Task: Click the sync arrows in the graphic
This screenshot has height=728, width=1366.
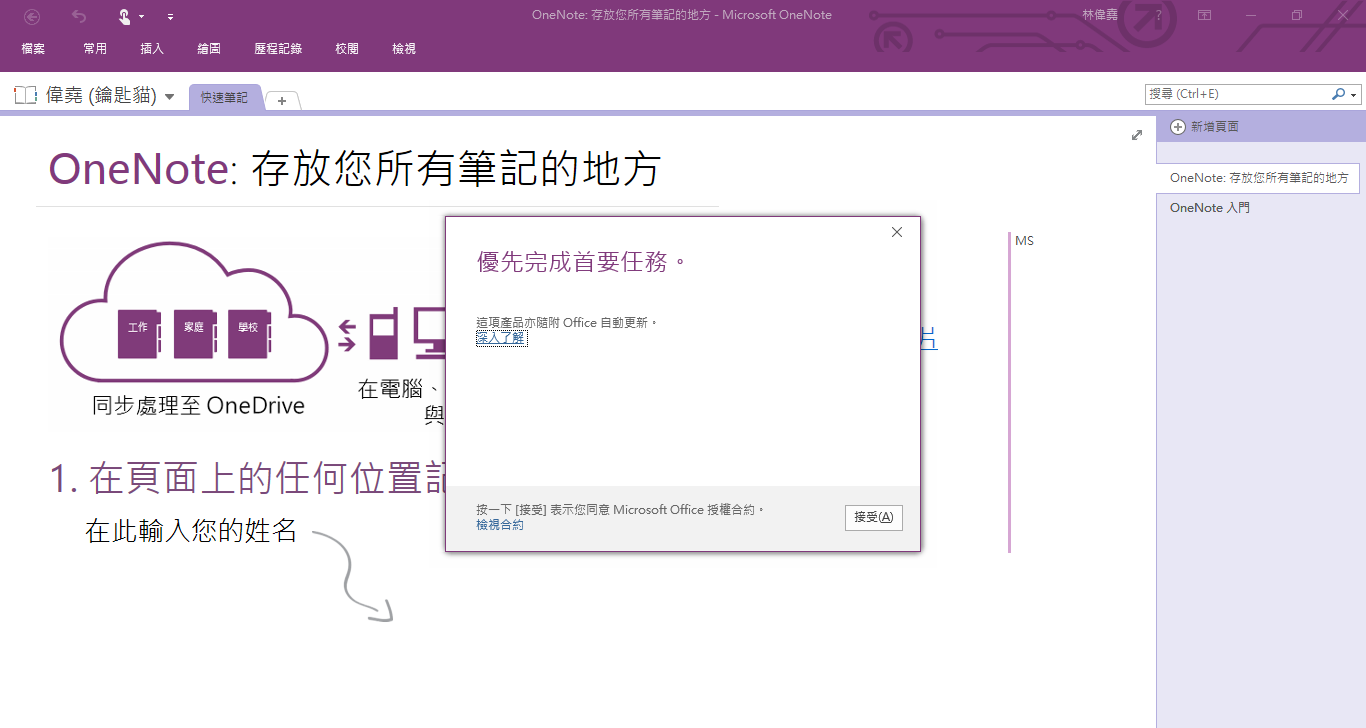Action: coord(348,335)
